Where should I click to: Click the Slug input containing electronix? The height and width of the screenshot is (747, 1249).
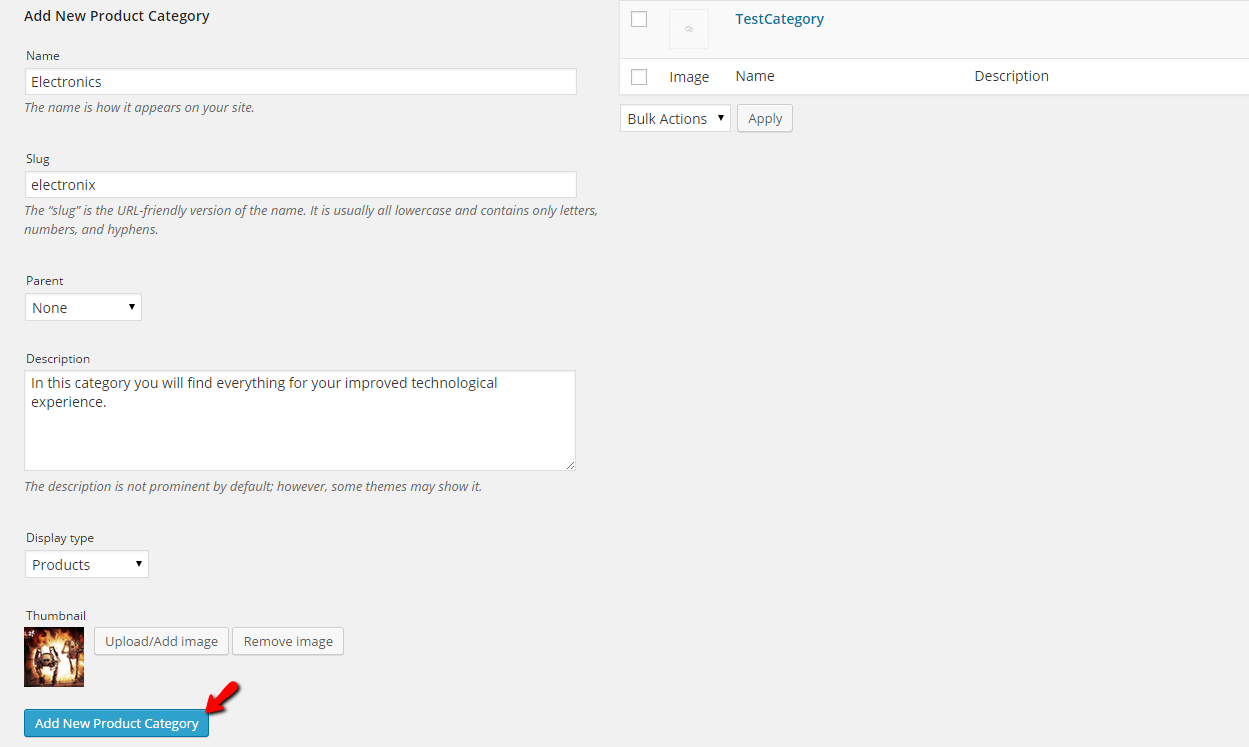point(300,184)
